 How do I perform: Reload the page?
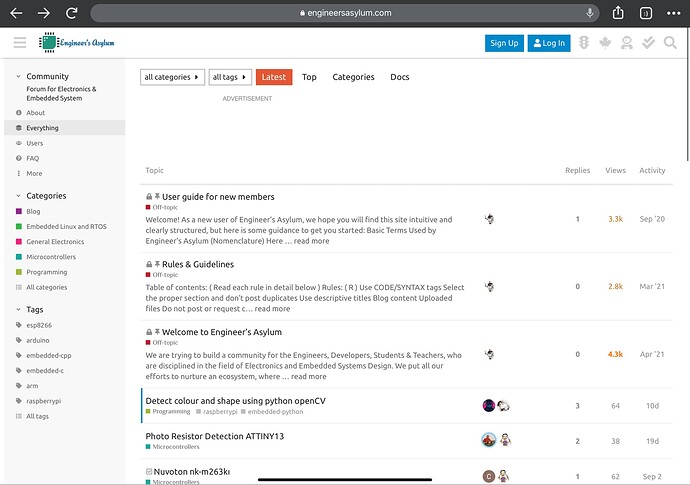click(x=72, y=13)
